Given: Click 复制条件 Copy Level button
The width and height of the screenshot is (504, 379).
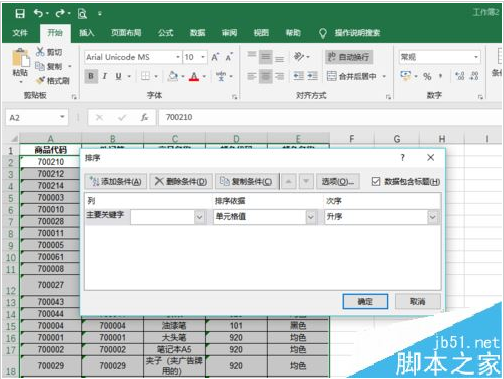Looking at the screenshot, I should (247, 182).
